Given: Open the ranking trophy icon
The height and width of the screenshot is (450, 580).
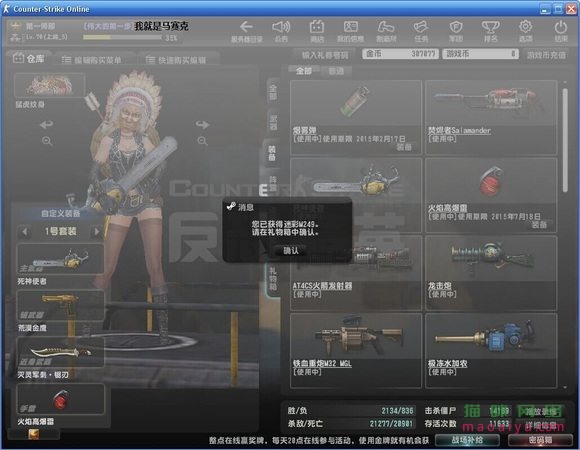Looking at the screenshot, I should (x=490, y=31).
